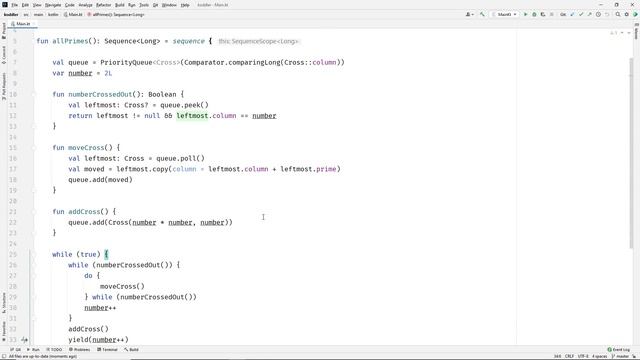Open the Git menu
Image resolution: width=640 pixels, height=360 pixels.
[x=156, y=5]
